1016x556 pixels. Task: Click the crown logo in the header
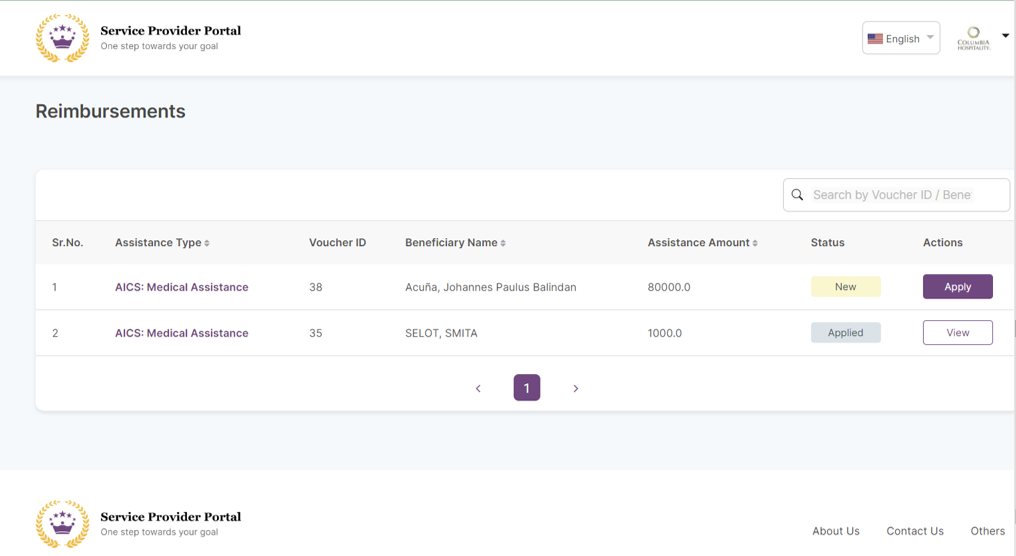coord(62,38)
